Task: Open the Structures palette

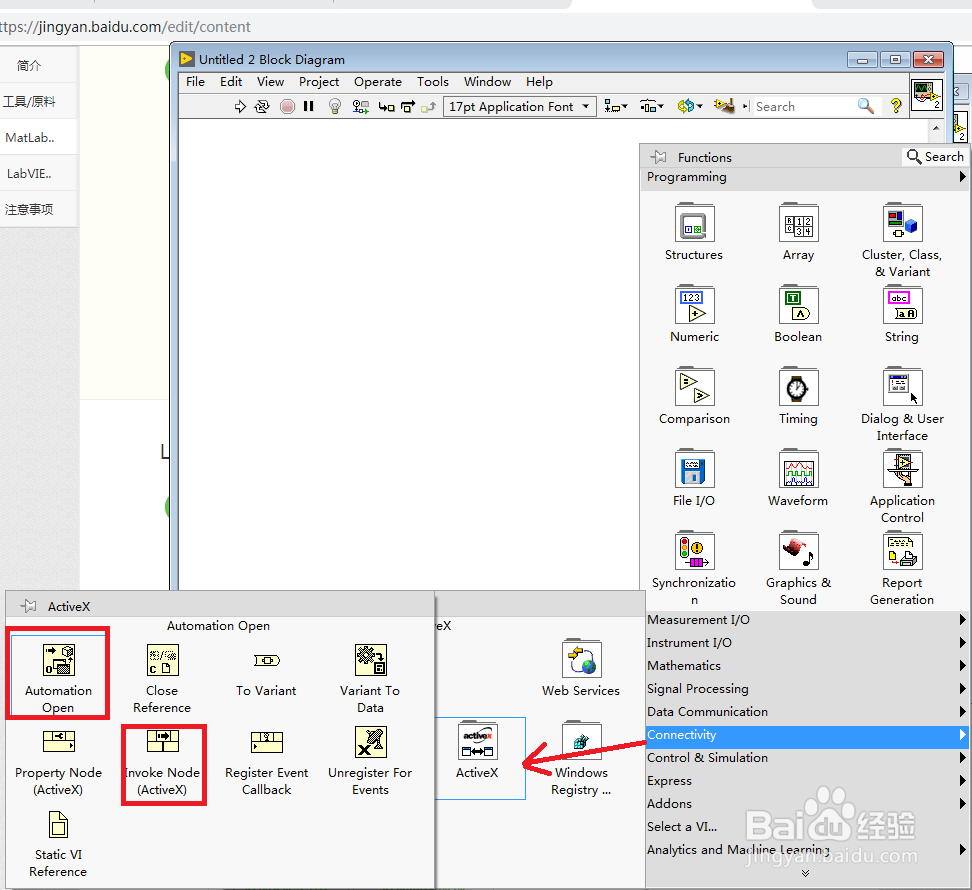Action: [694, 232]
